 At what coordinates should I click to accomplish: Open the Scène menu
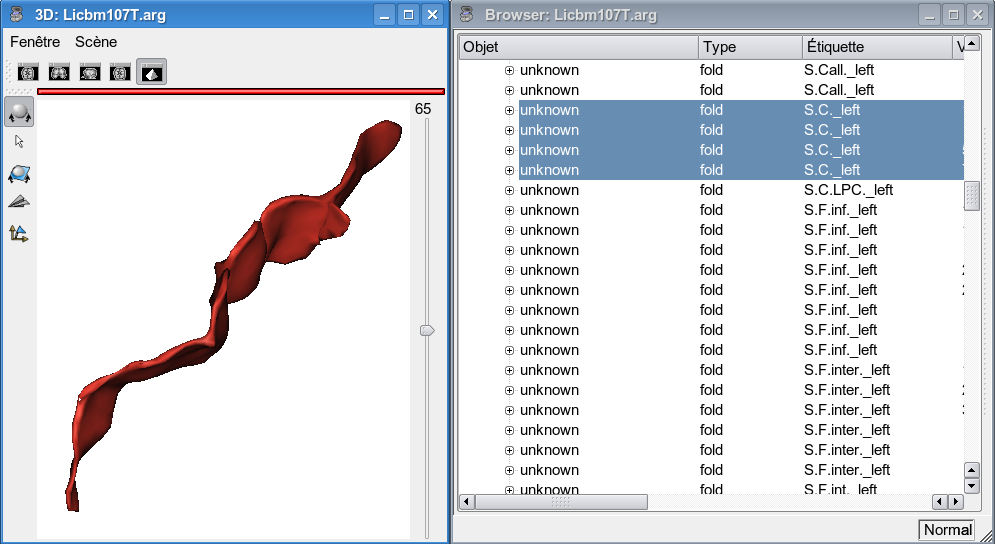[96, 42]
